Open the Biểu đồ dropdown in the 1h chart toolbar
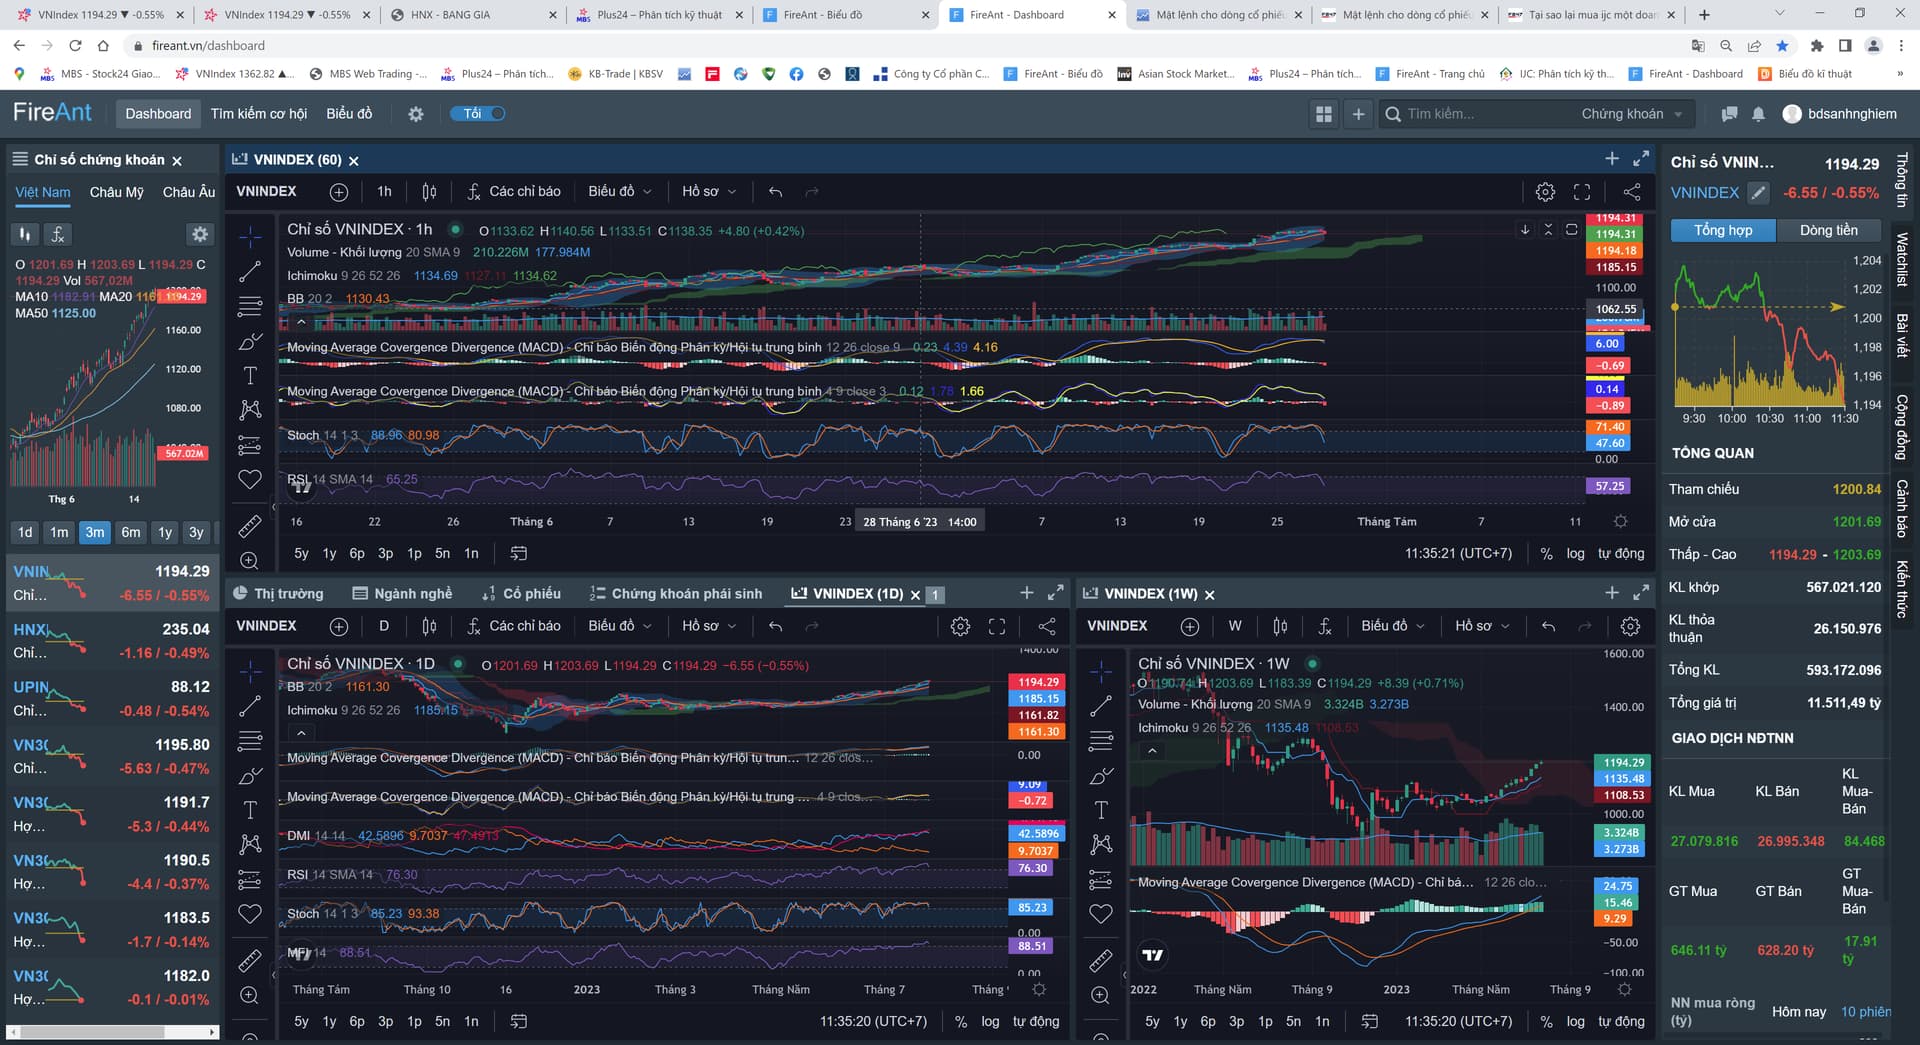 tap(620, 192)
